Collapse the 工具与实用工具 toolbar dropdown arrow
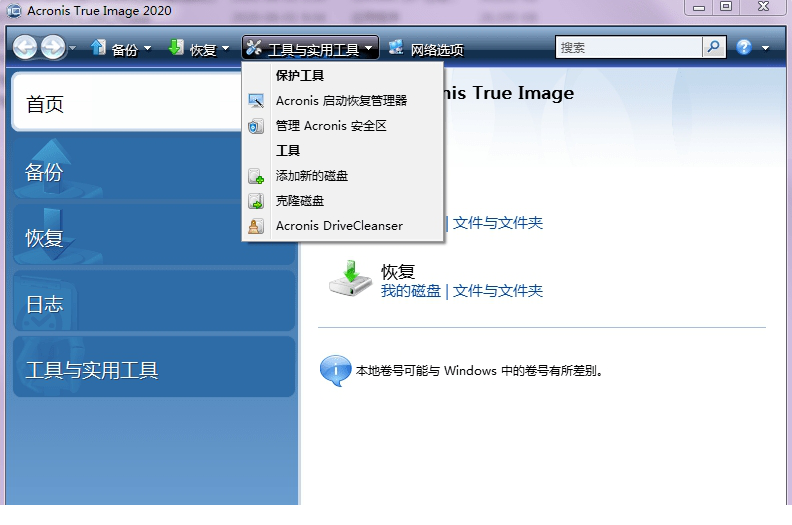The width and height of the screenshot is (792, 525). (x=369, y=49)
